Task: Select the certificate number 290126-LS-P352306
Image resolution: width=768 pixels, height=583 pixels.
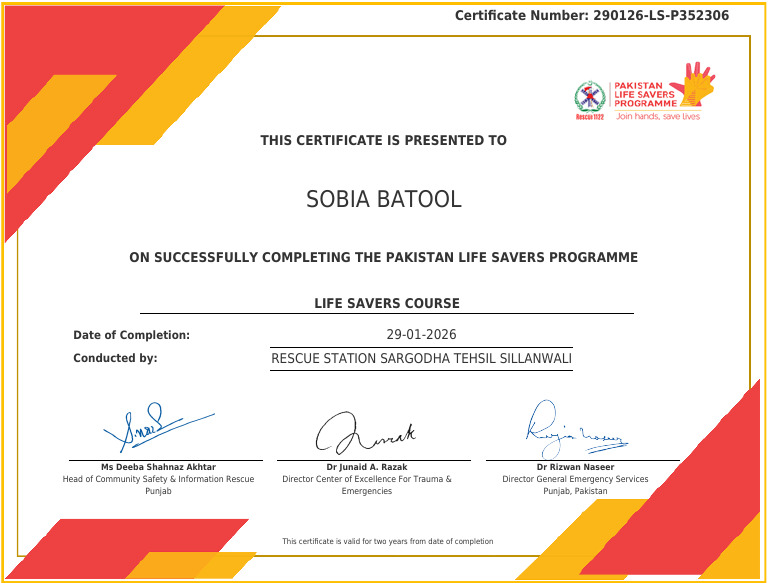Action: point(661,16)
